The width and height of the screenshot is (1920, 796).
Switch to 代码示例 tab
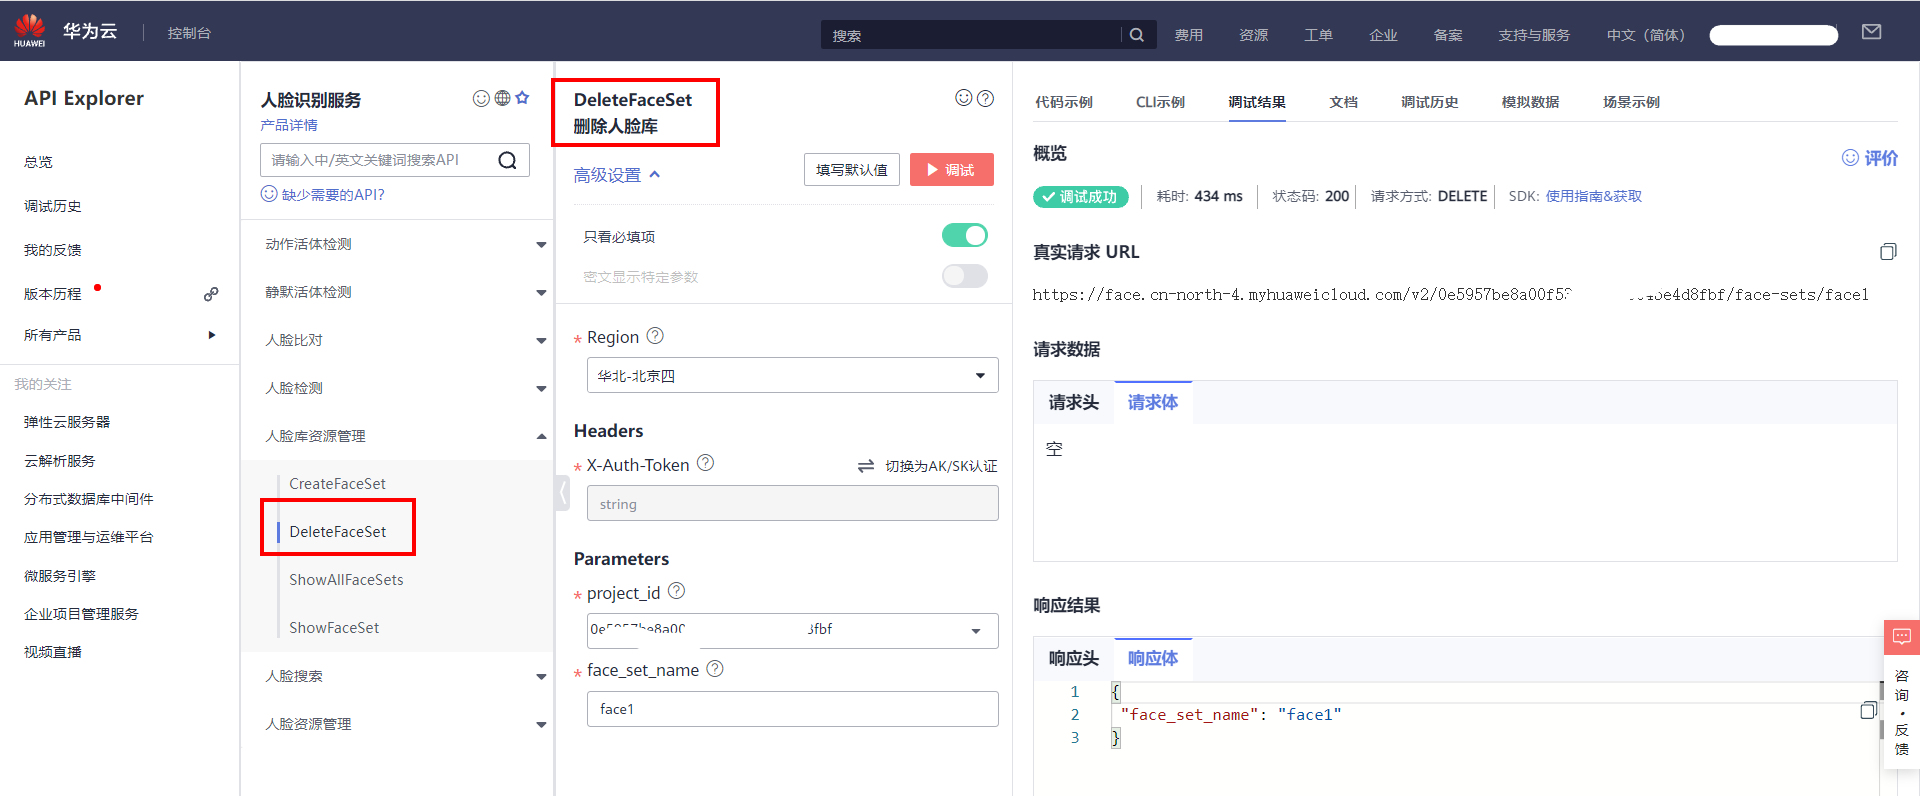coord(1063,102)
